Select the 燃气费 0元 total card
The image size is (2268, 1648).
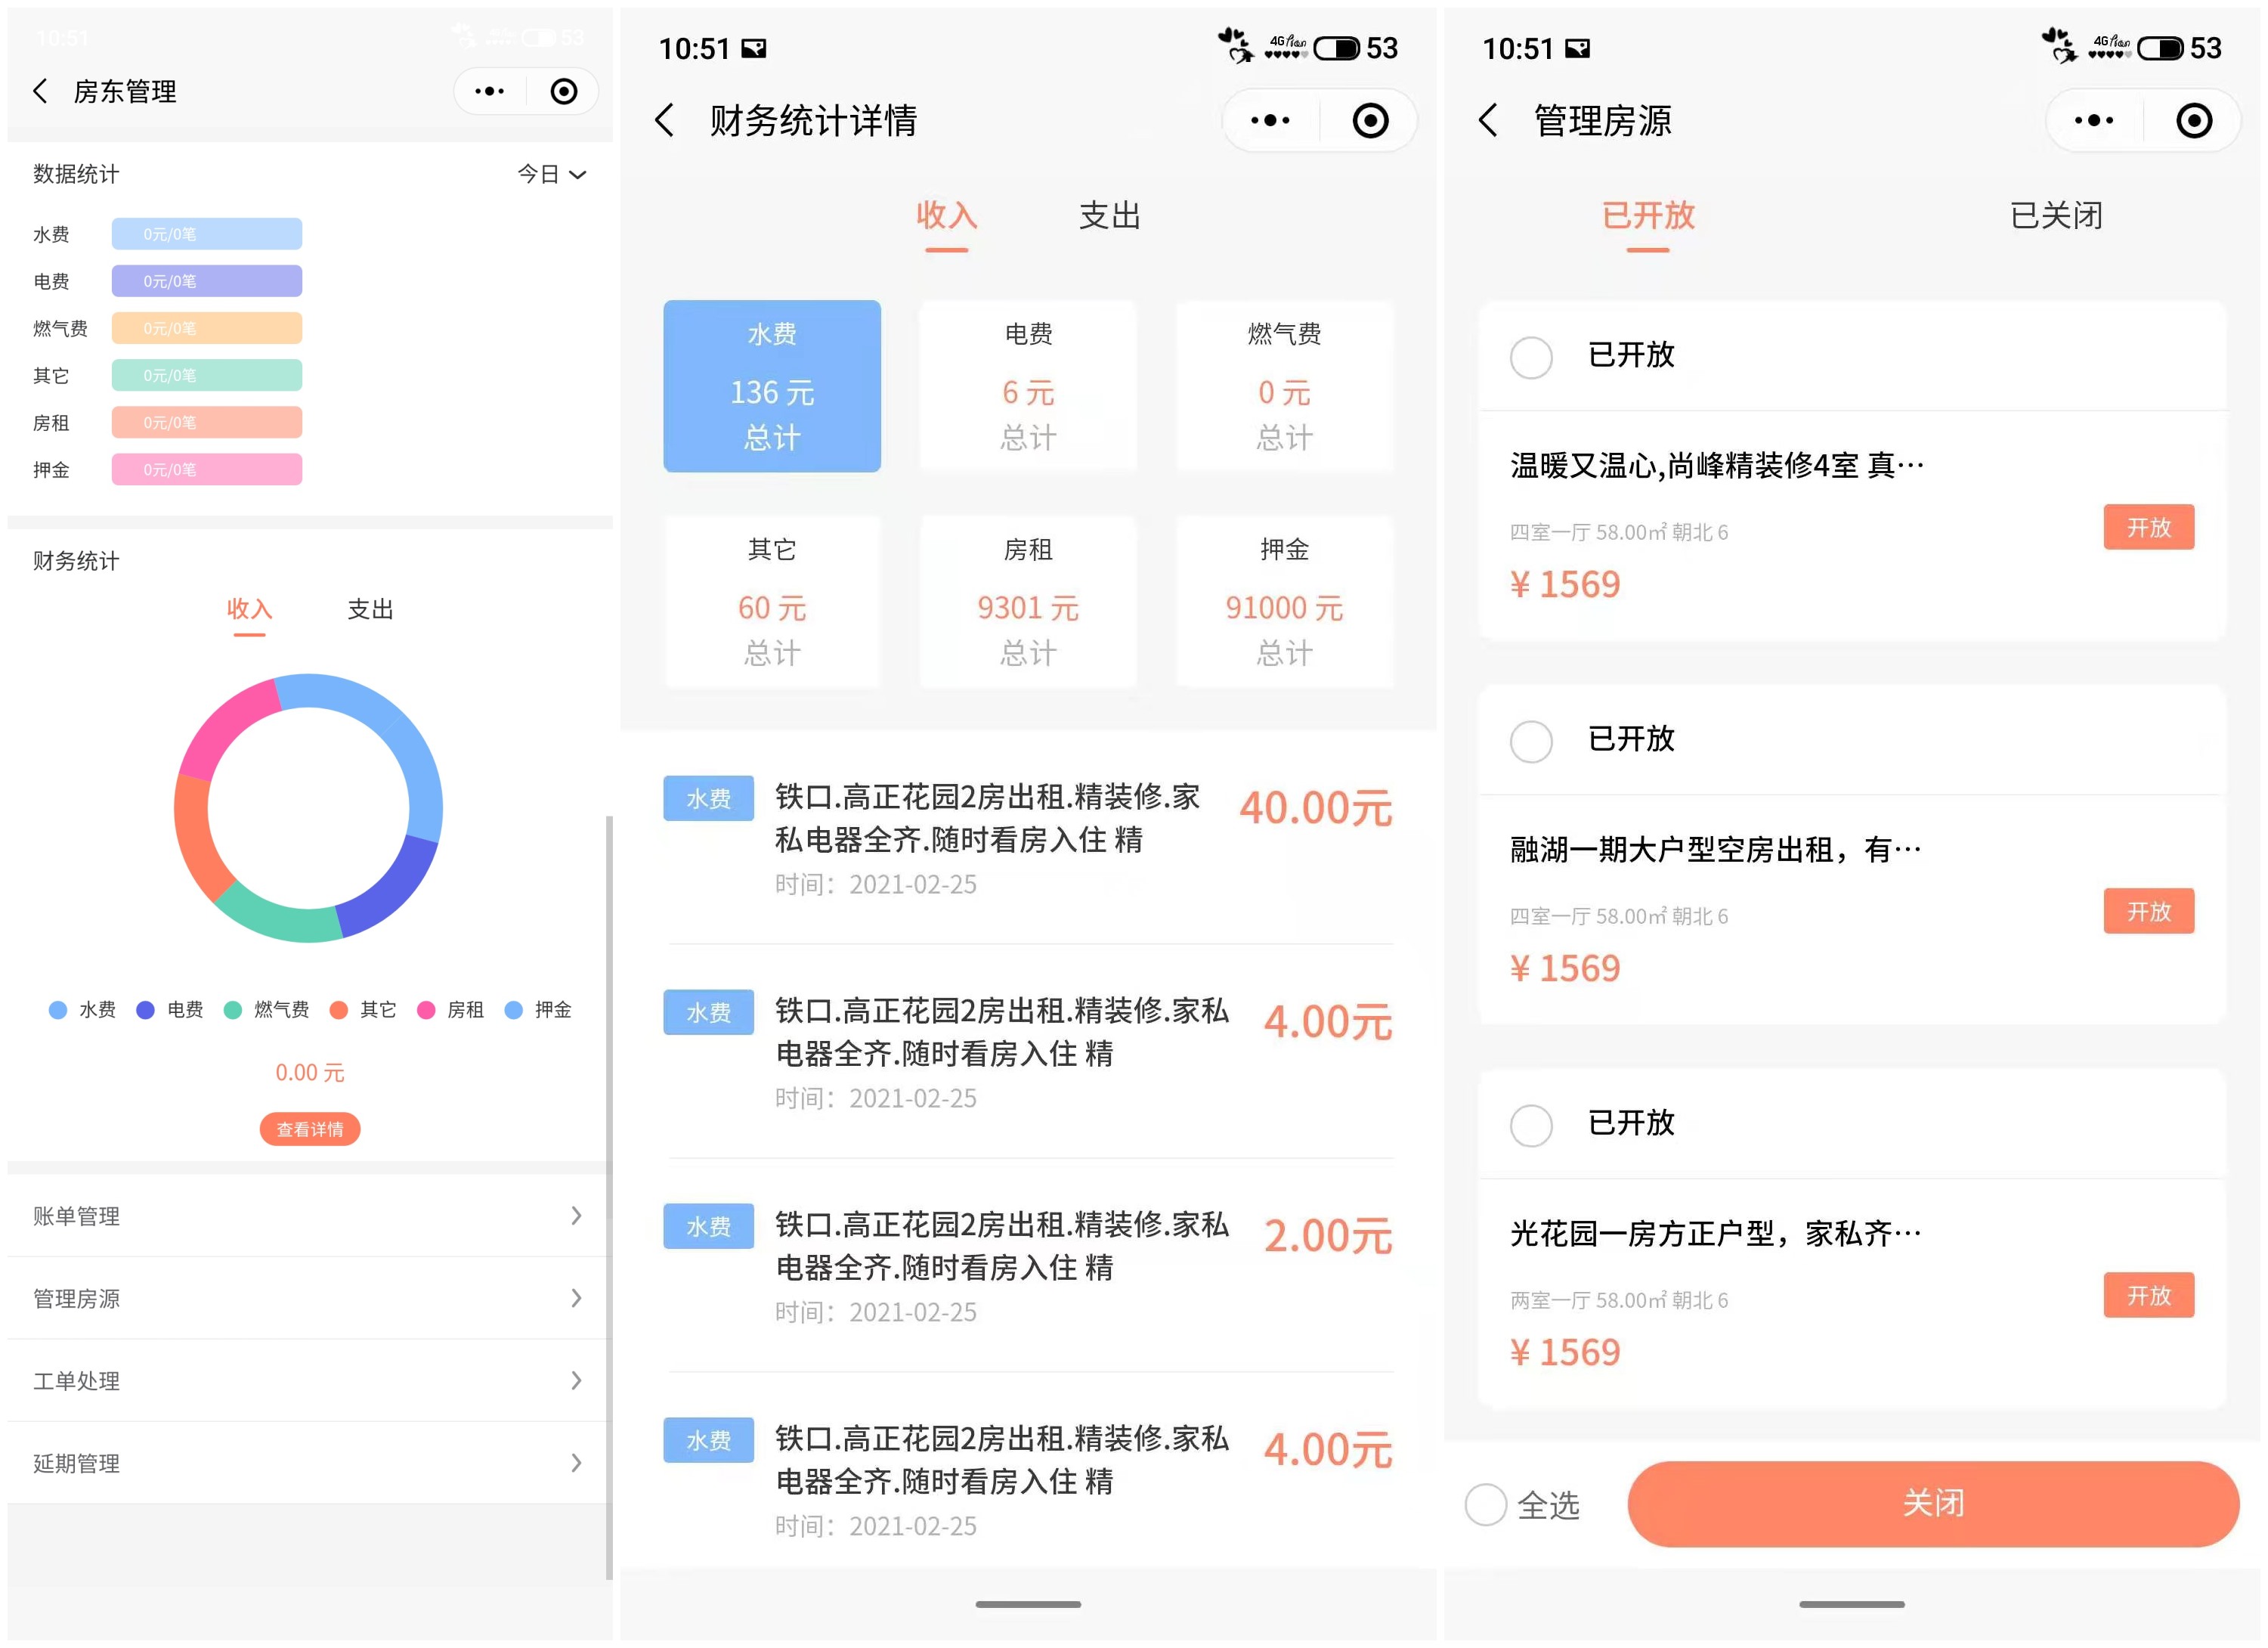[x=1284, y=386]
